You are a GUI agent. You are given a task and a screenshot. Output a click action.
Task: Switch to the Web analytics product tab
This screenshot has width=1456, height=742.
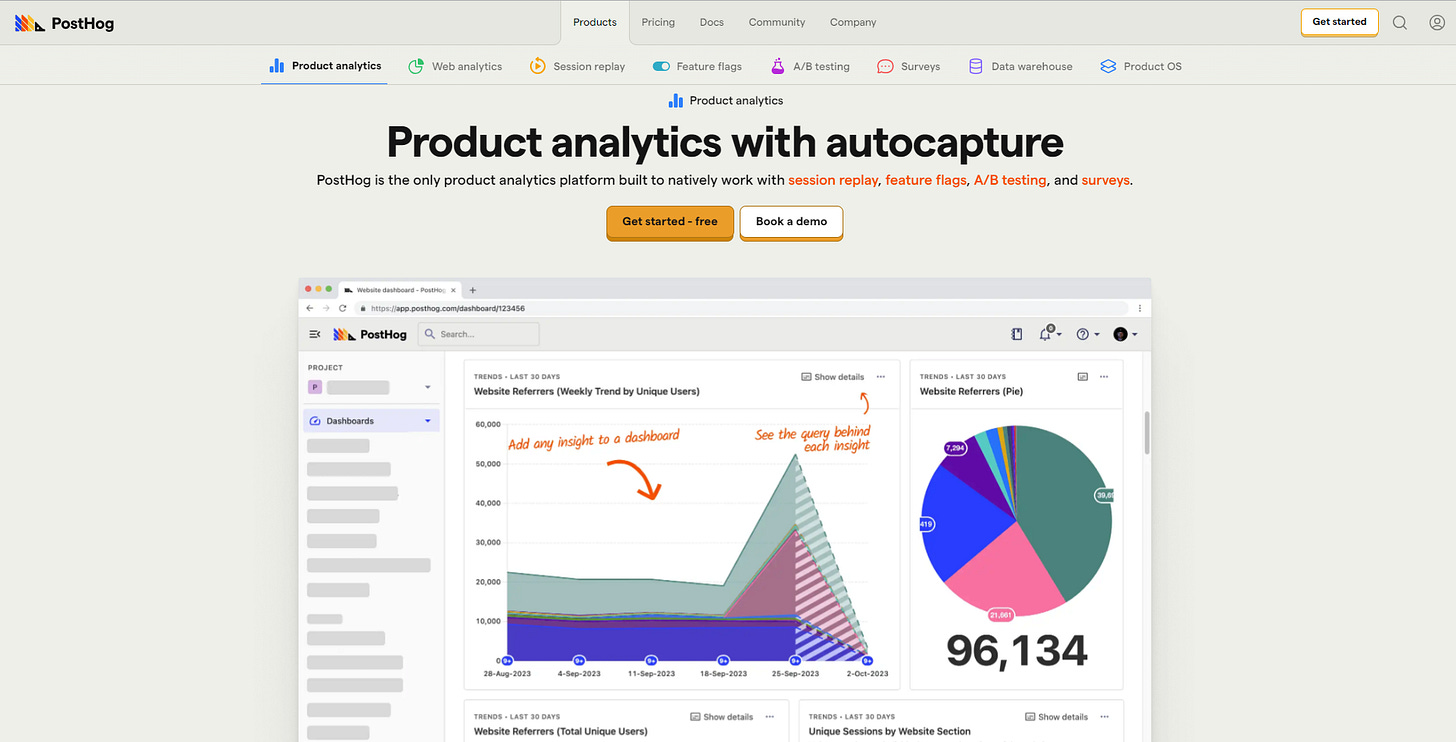455,66
